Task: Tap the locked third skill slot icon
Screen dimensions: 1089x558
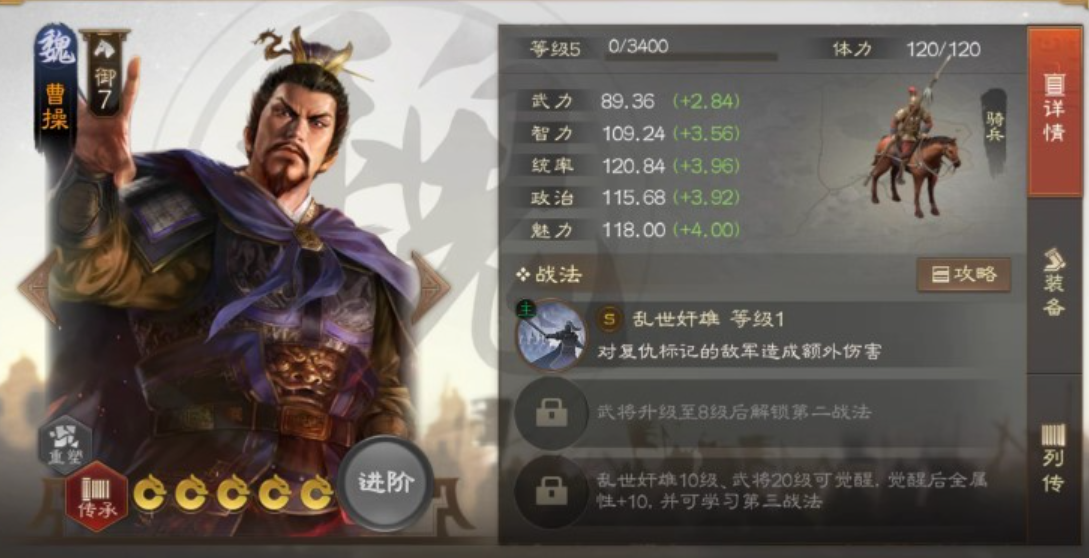Action: coord(551,491)
